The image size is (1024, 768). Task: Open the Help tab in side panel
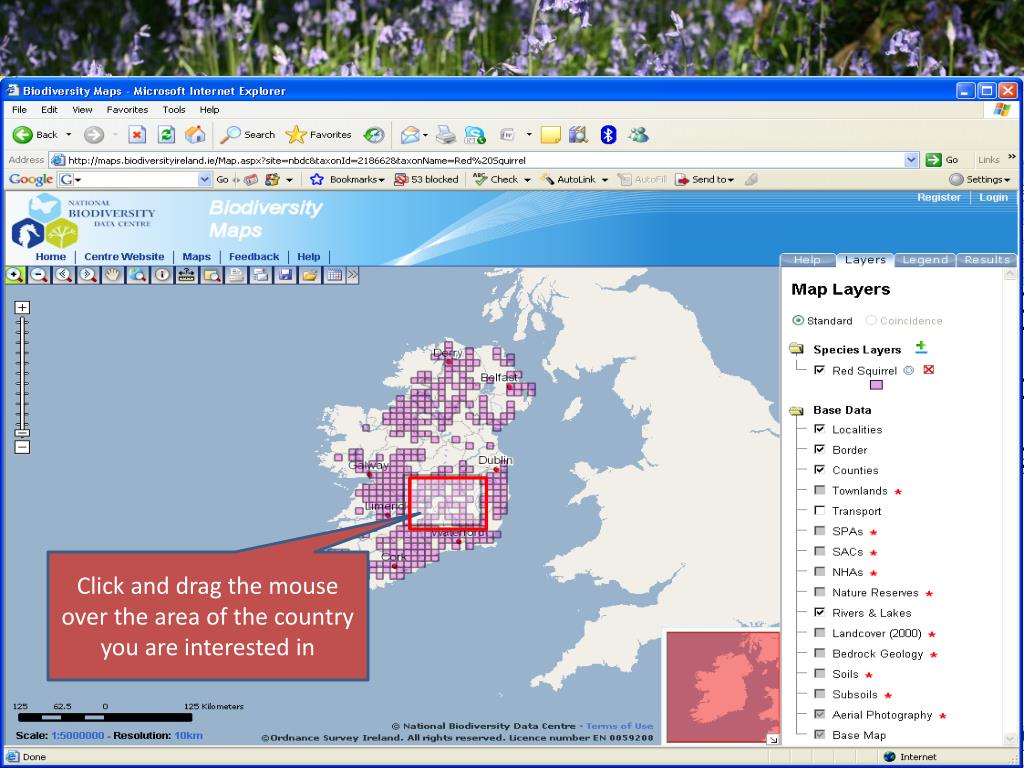807,260
